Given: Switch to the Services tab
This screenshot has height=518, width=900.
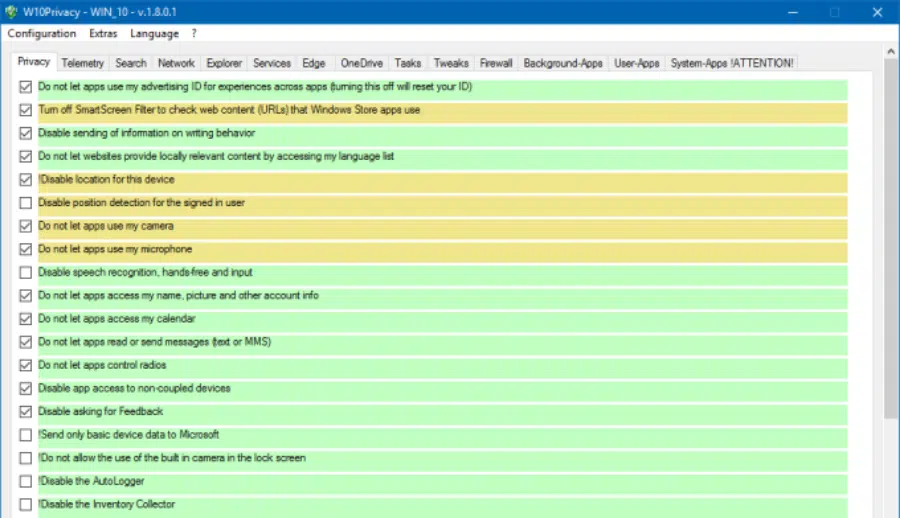Looking at the screenshot, I should [x=272, y=63].
